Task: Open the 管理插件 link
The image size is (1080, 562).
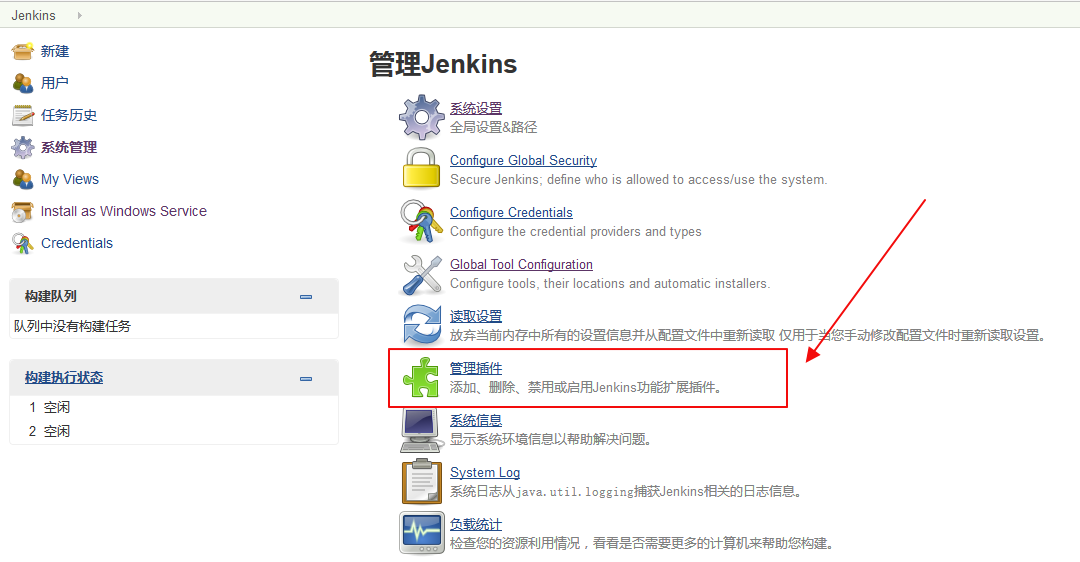Action: click(x=476, y=368)
